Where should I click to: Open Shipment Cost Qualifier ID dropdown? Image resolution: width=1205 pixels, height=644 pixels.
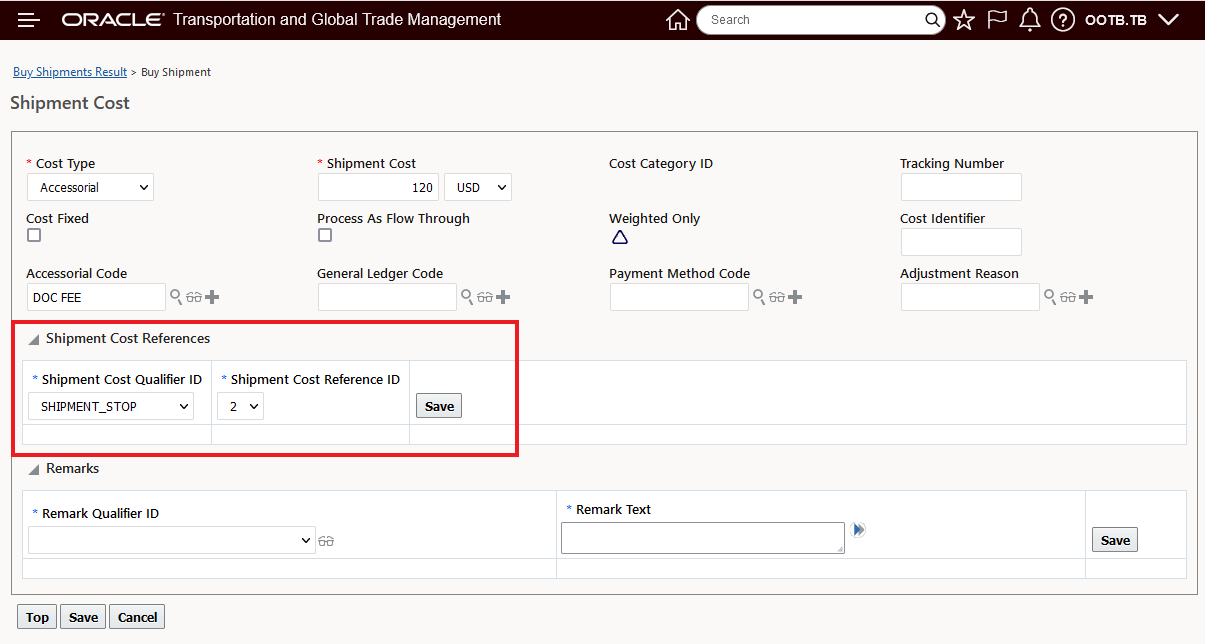click(110, 406)
